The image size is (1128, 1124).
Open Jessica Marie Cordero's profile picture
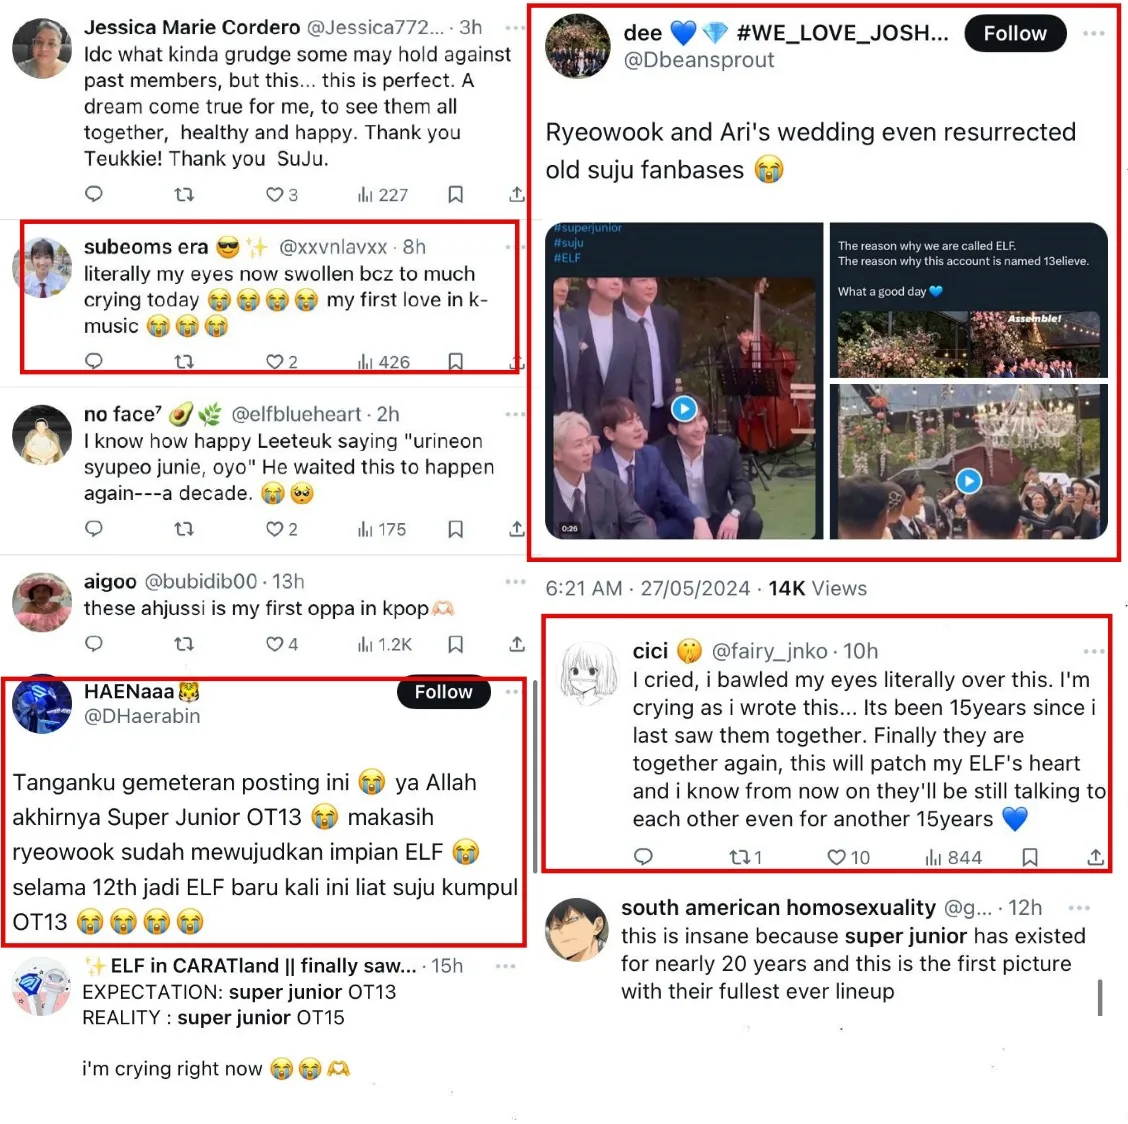click(x=42, y=48)
